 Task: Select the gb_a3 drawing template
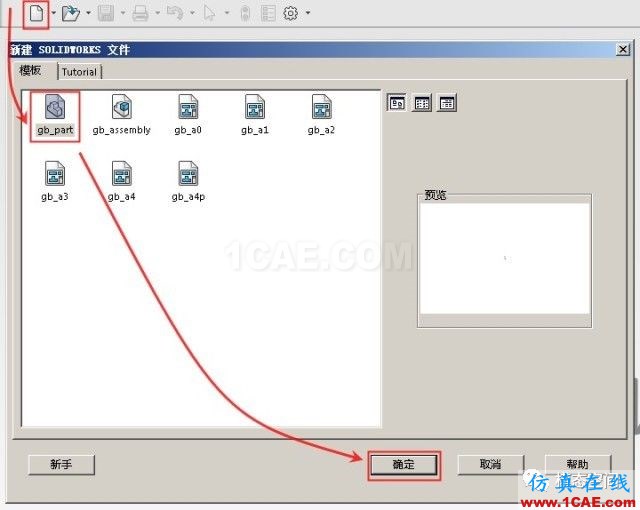55,182
